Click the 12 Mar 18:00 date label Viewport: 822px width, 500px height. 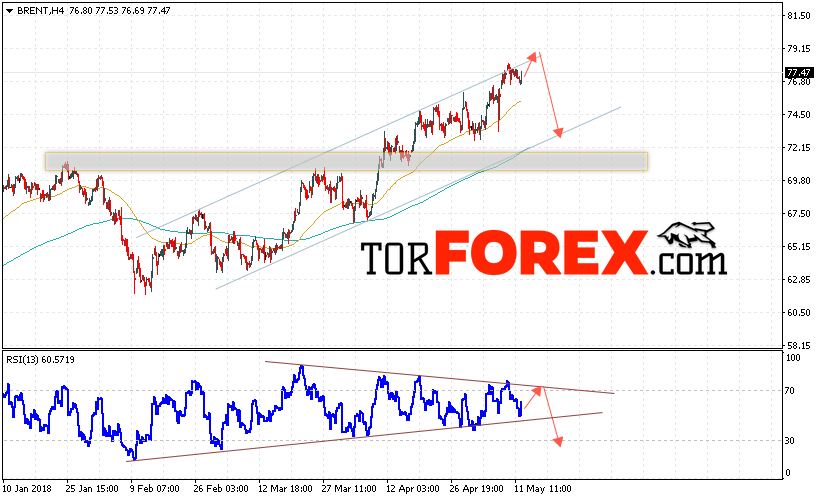pos(285,488)
